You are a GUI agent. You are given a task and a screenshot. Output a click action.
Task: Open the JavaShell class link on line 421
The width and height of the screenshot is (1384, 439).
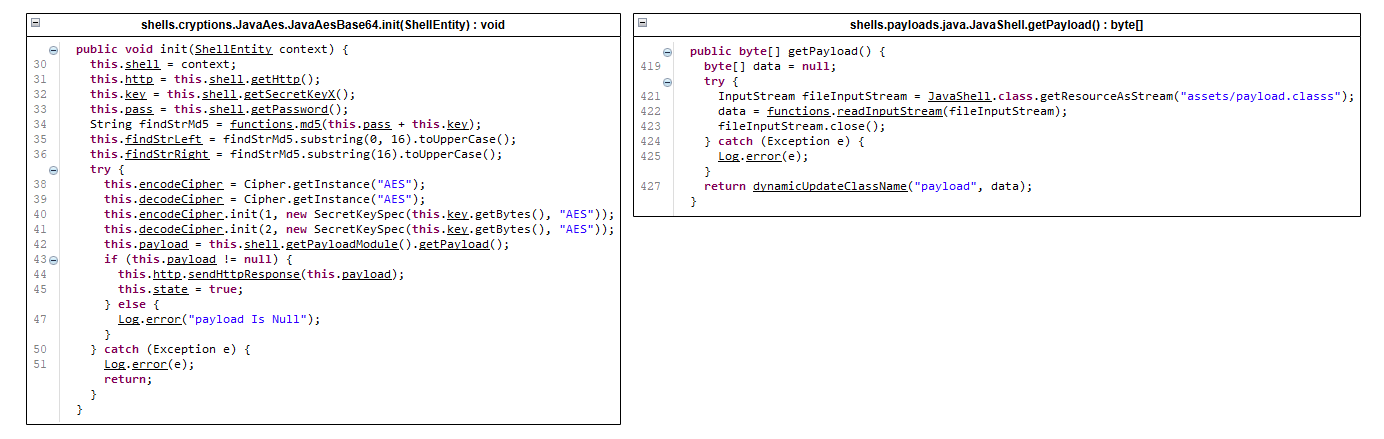click(x=962, y=96)
